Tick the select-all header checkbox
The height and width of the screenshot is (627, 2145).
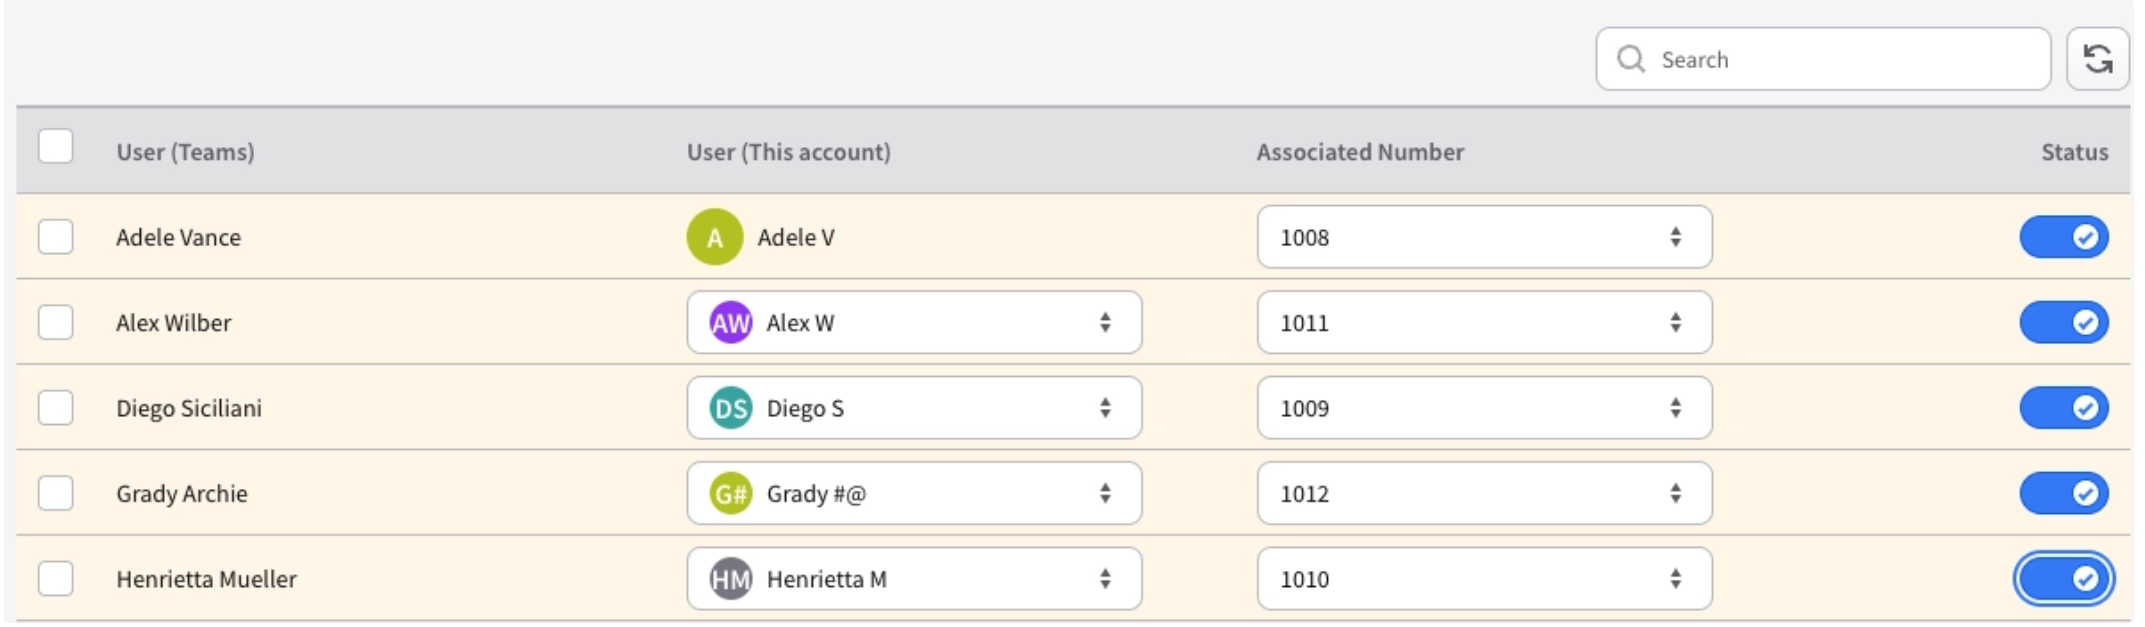(55, 146)
